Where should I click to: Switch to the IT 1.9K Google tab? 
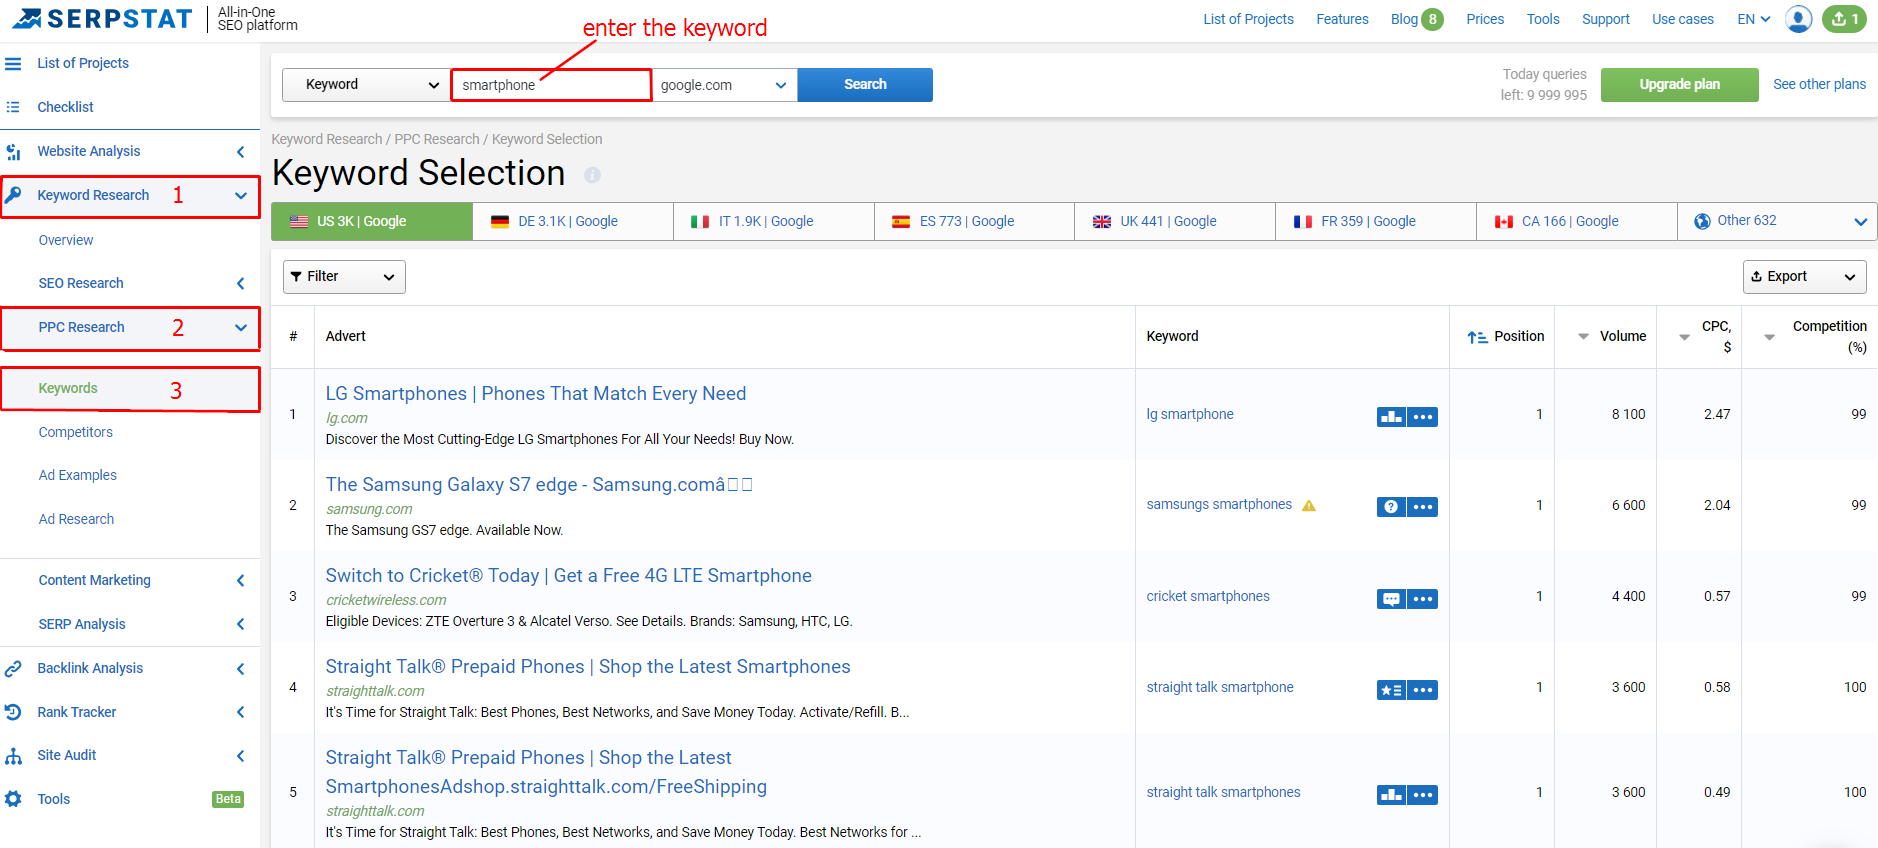pos(774,221)
